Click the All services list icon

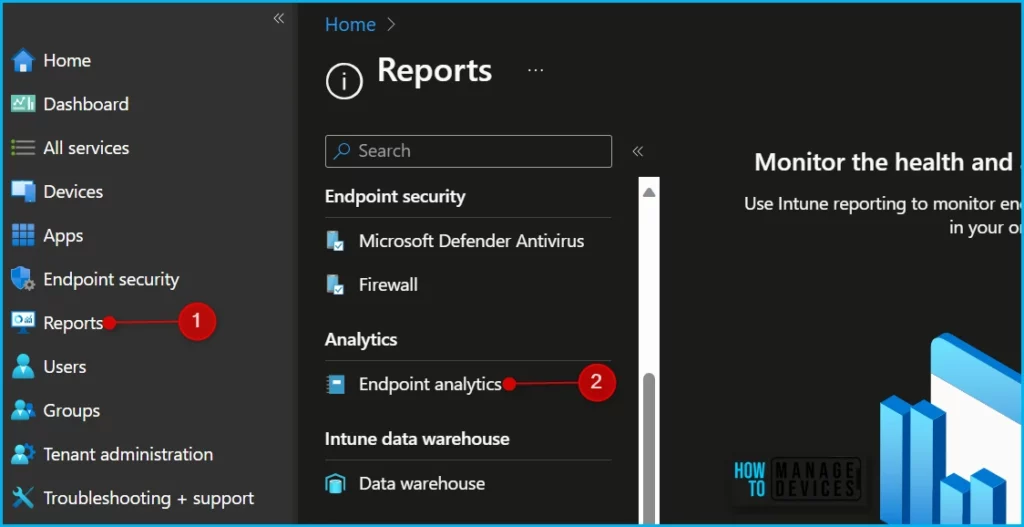tap(23, 148)
